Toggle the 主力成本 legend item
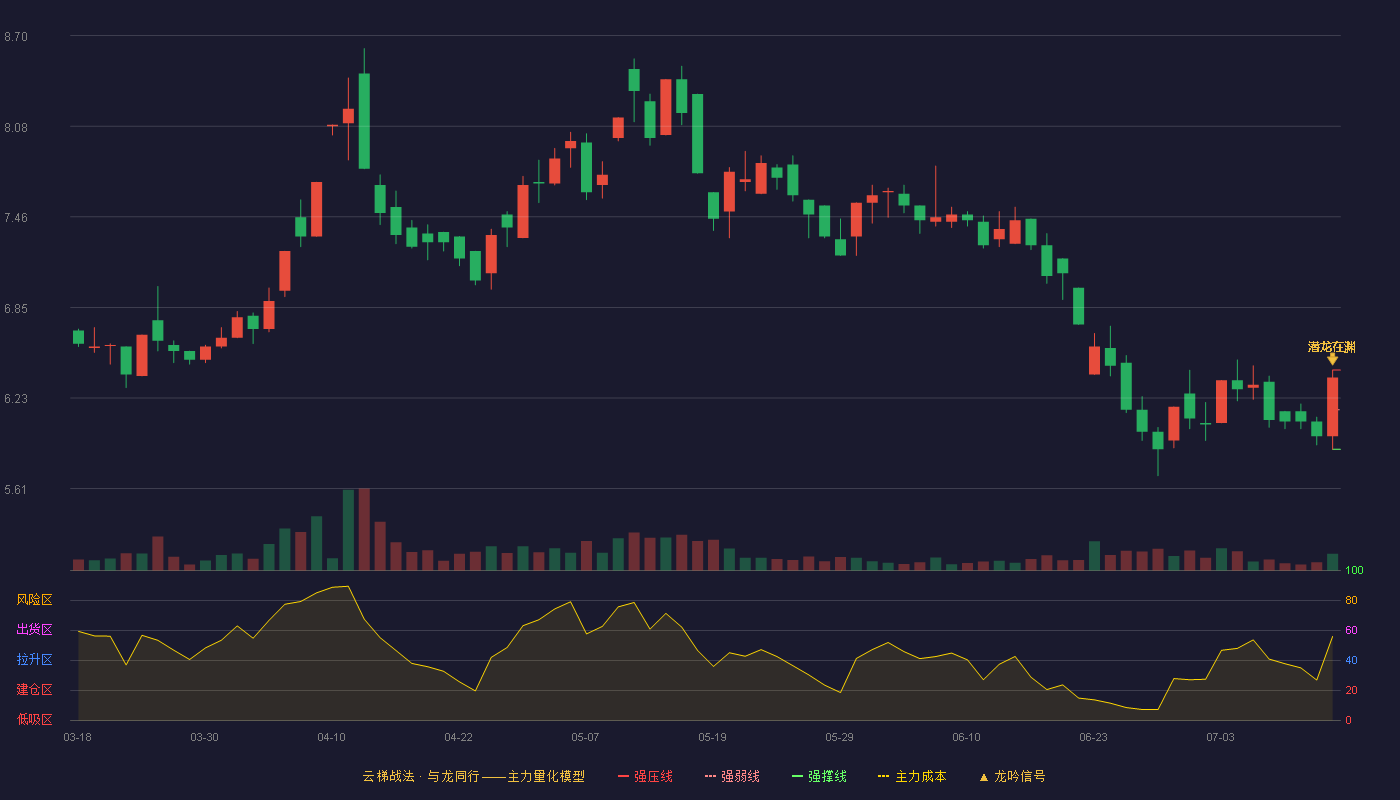Viewport: 1400px width, 800px height. [x=912, y=776]
